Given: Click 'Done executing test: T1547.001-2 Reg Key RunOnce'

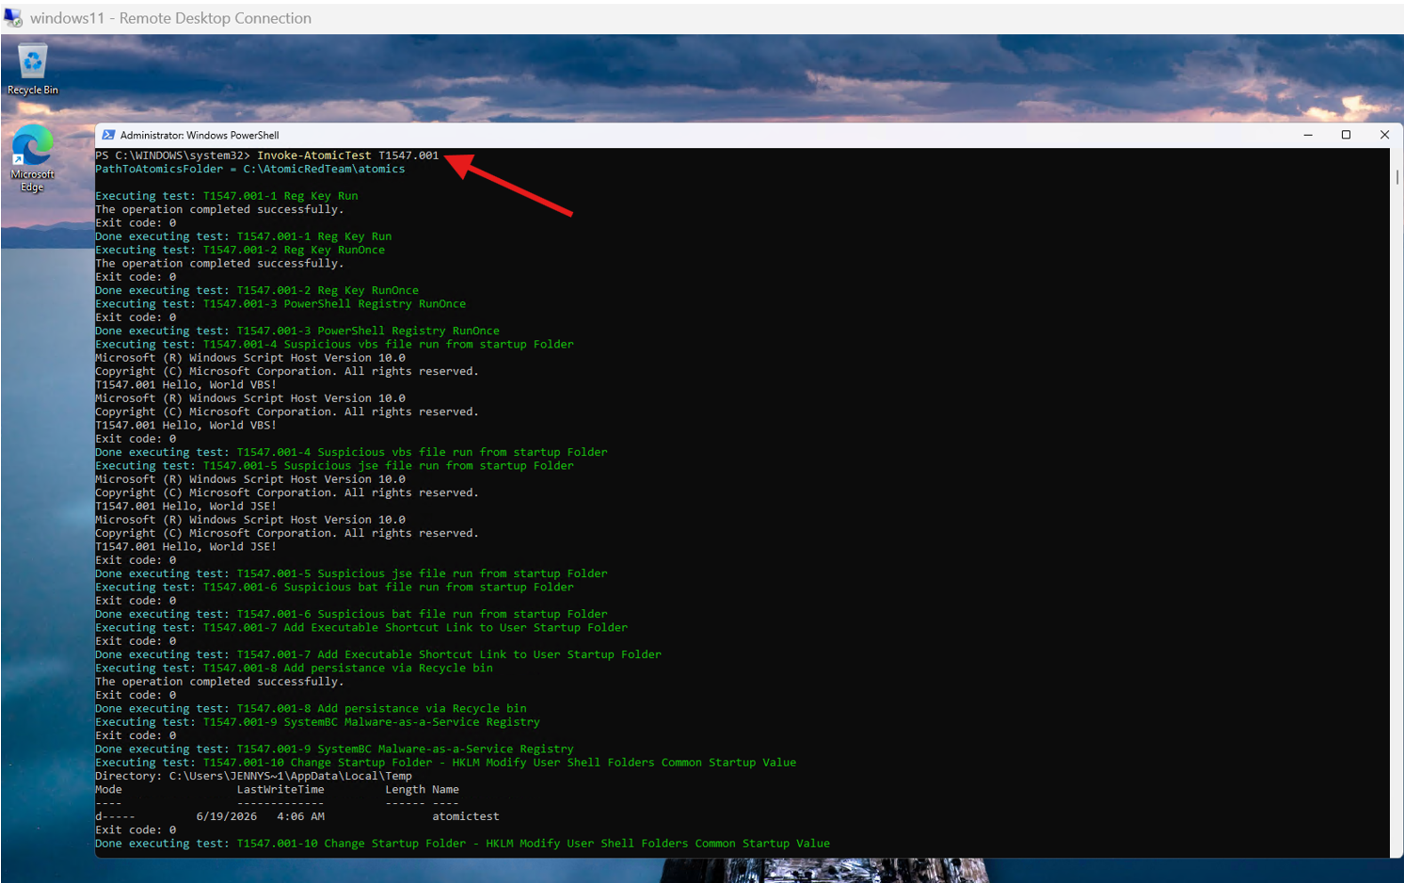Looking at the screenshot, I should [x=257, y=290].
